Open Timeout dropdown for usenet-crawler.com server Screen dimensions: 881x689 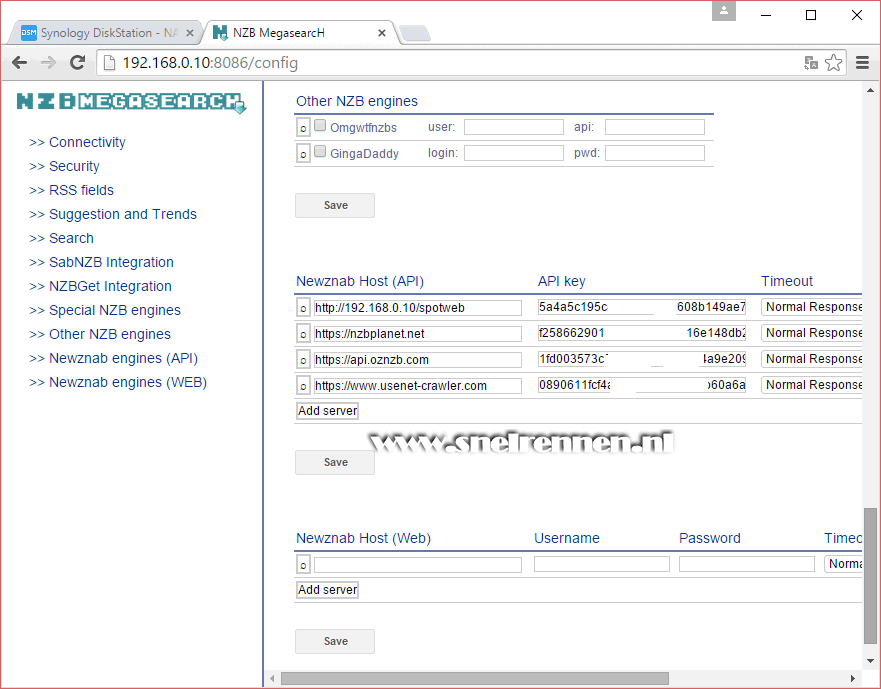coord(812,384)
